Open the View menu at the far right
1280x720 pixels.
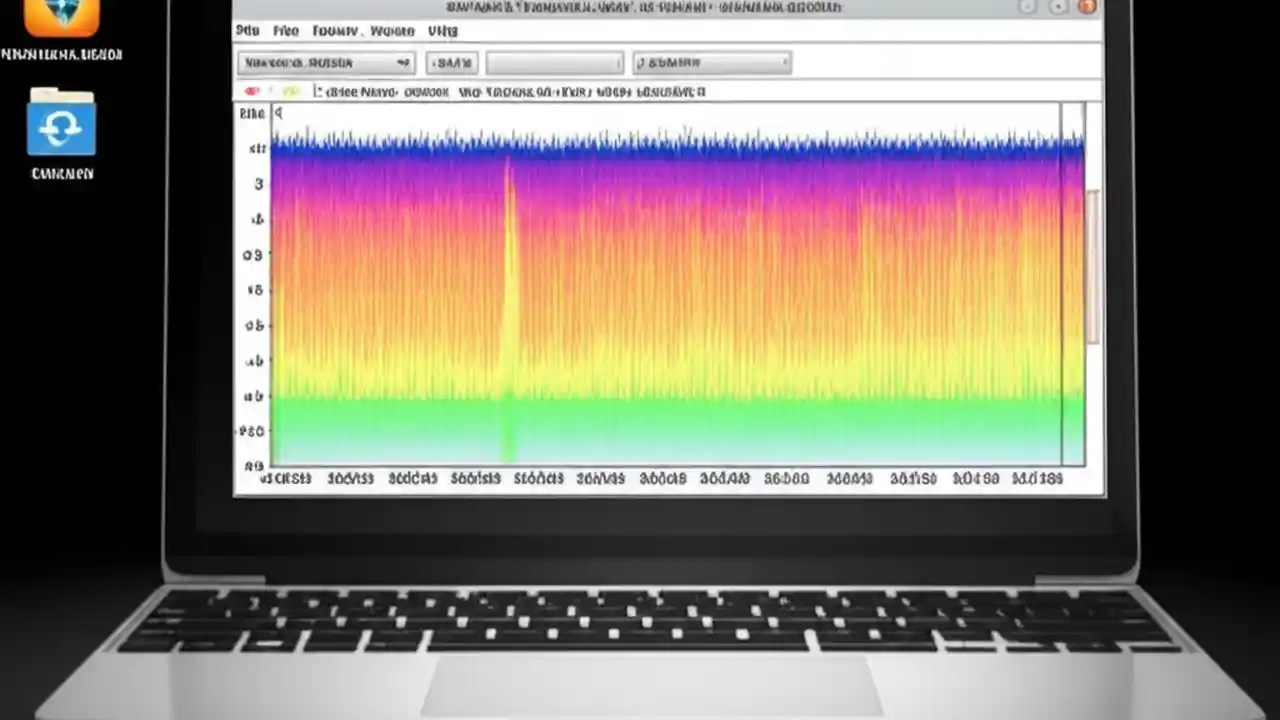(443, 30)
